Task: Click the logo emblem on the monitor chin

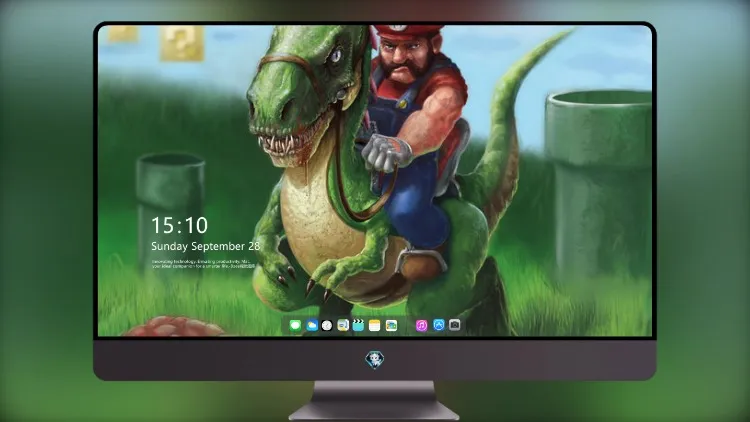Action: point(375,360)
